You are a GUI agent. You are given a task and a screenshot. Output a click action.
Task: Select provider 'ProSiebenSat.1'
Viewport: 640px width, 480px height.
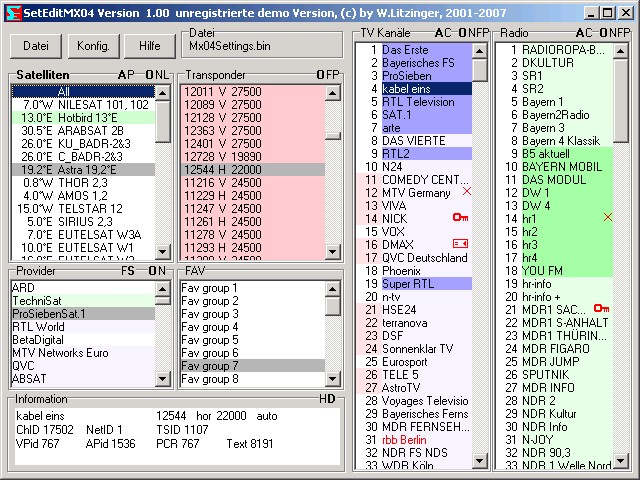83,314
